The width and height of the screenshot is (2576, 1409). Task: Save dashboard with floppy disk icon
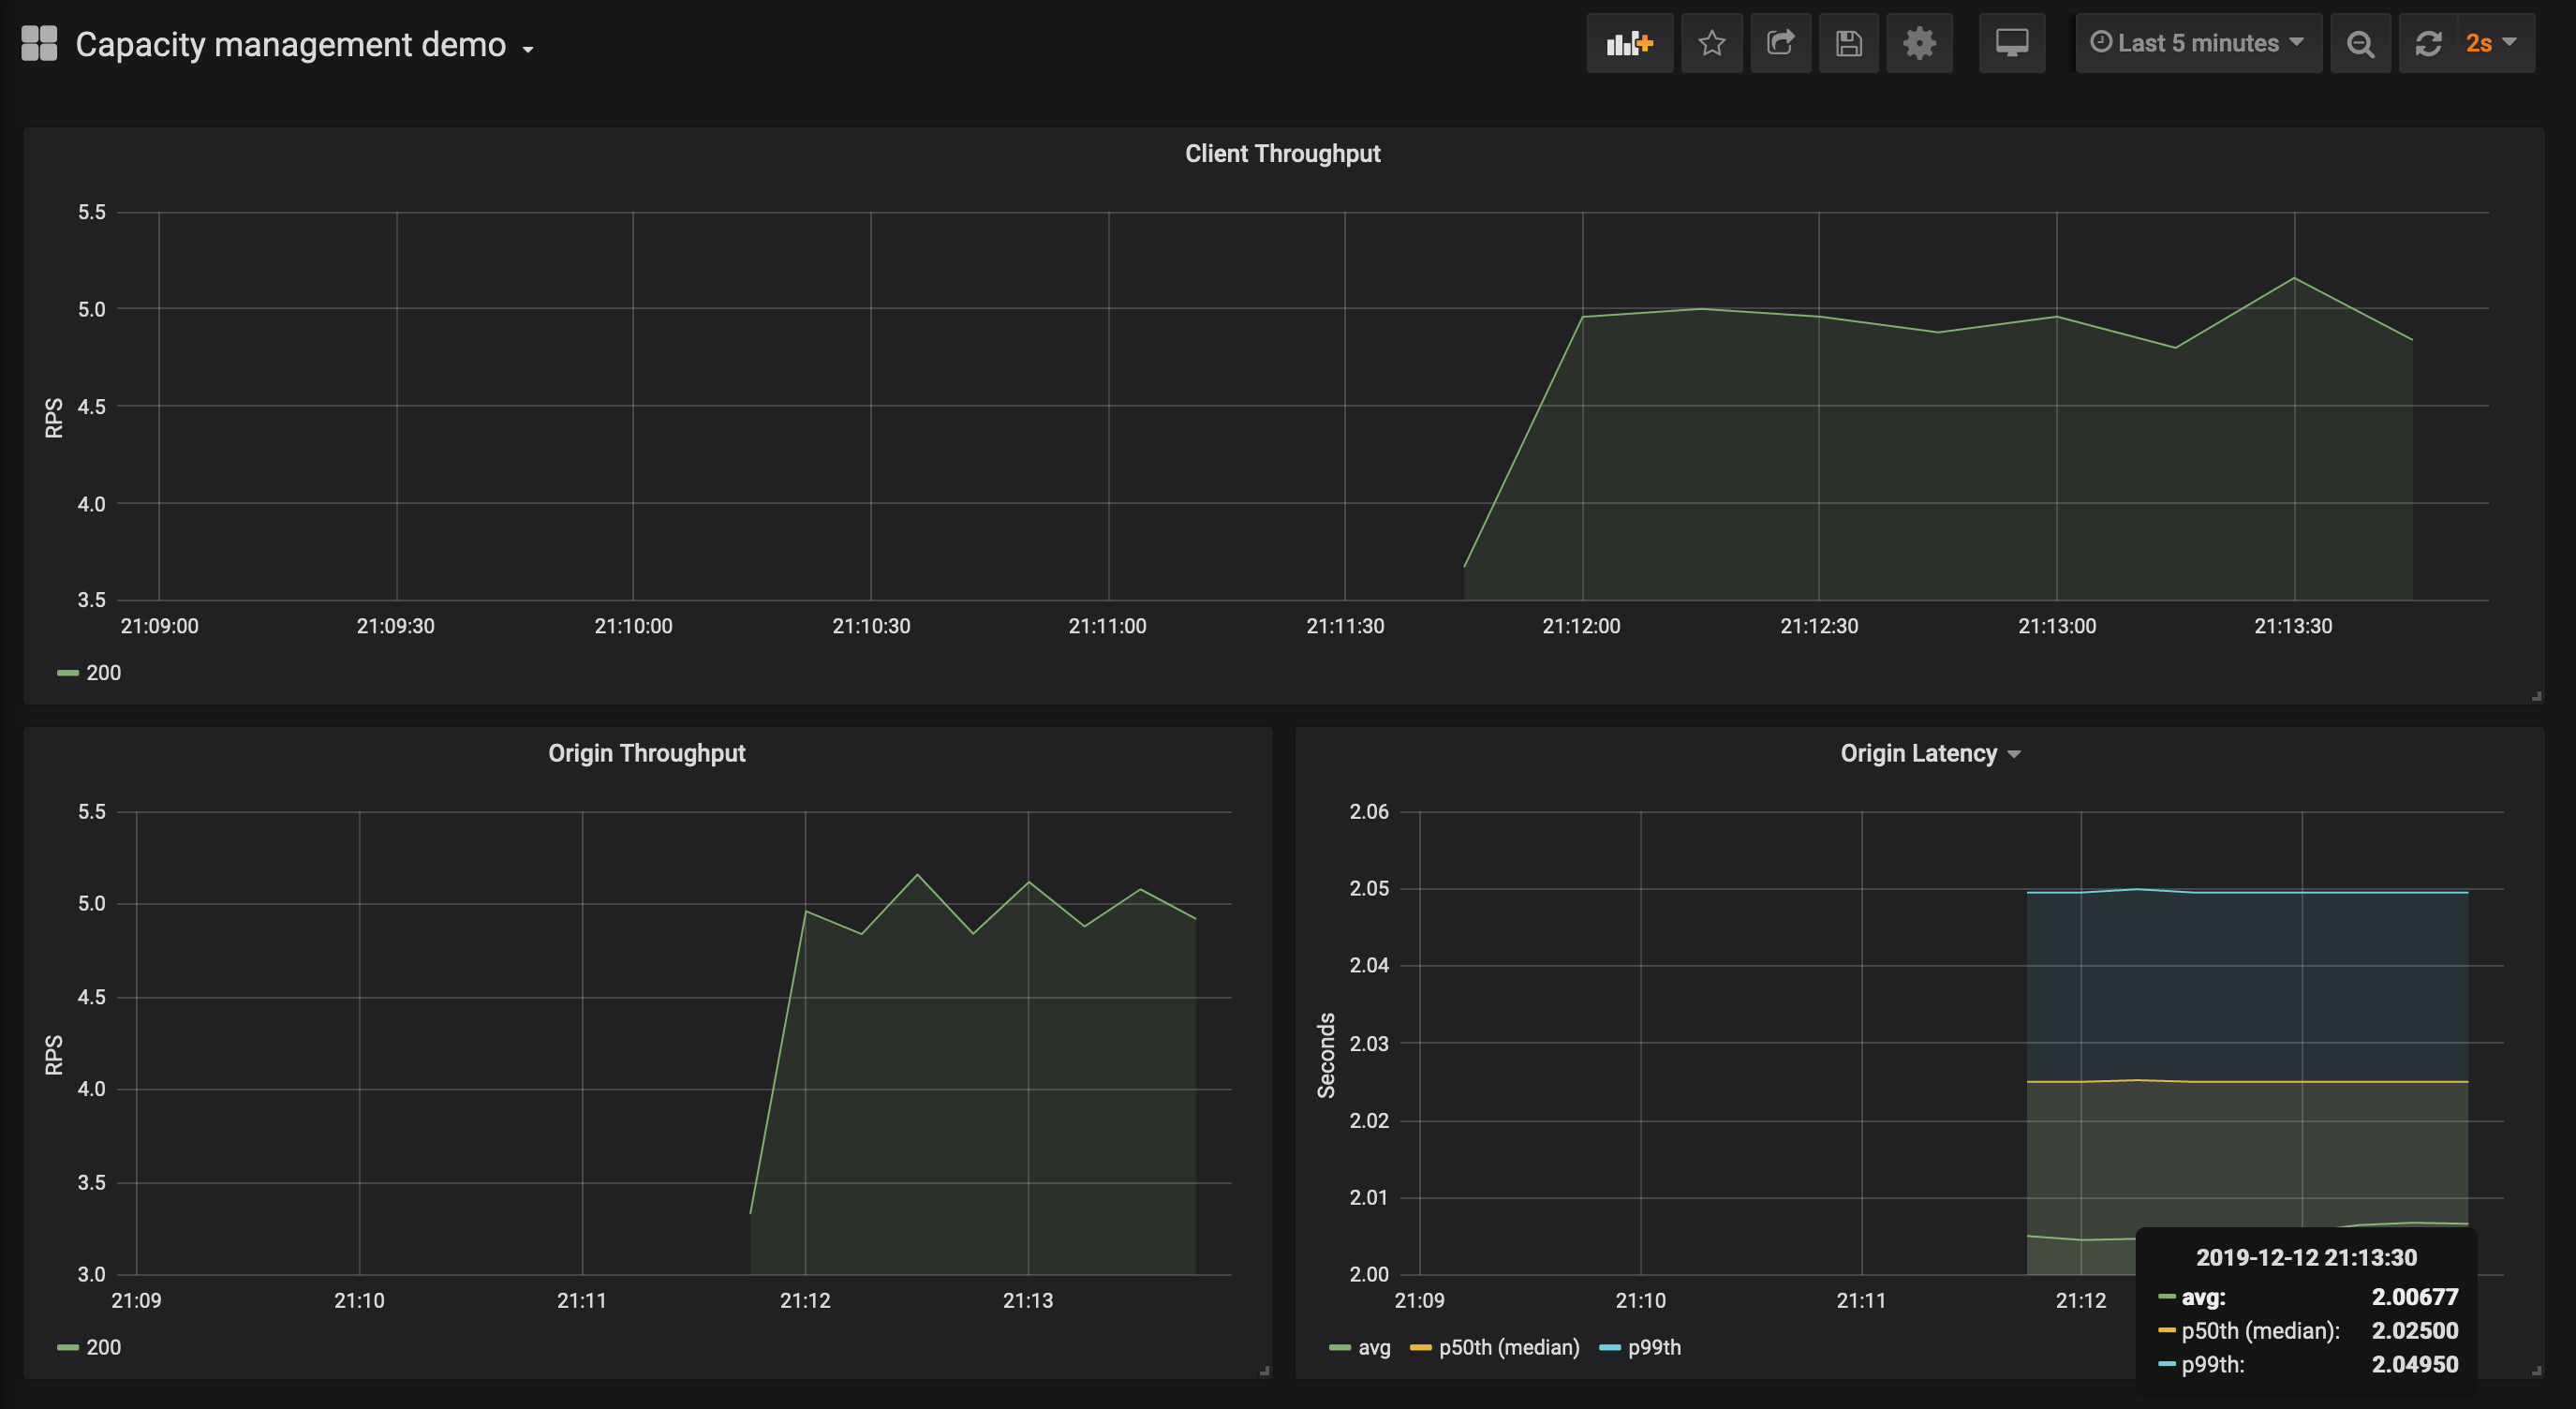point(1848,43)
